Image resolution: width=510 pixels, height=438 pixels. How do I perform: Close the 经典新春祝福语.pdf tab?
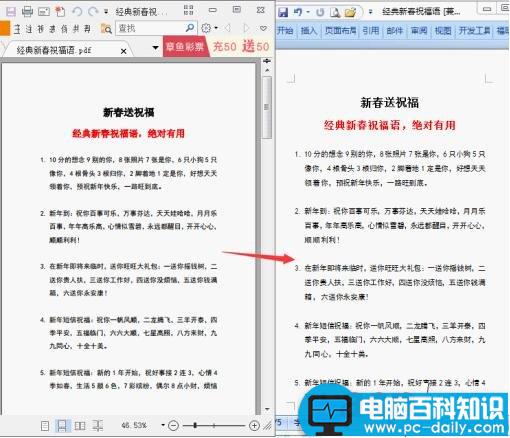point(123,51)
